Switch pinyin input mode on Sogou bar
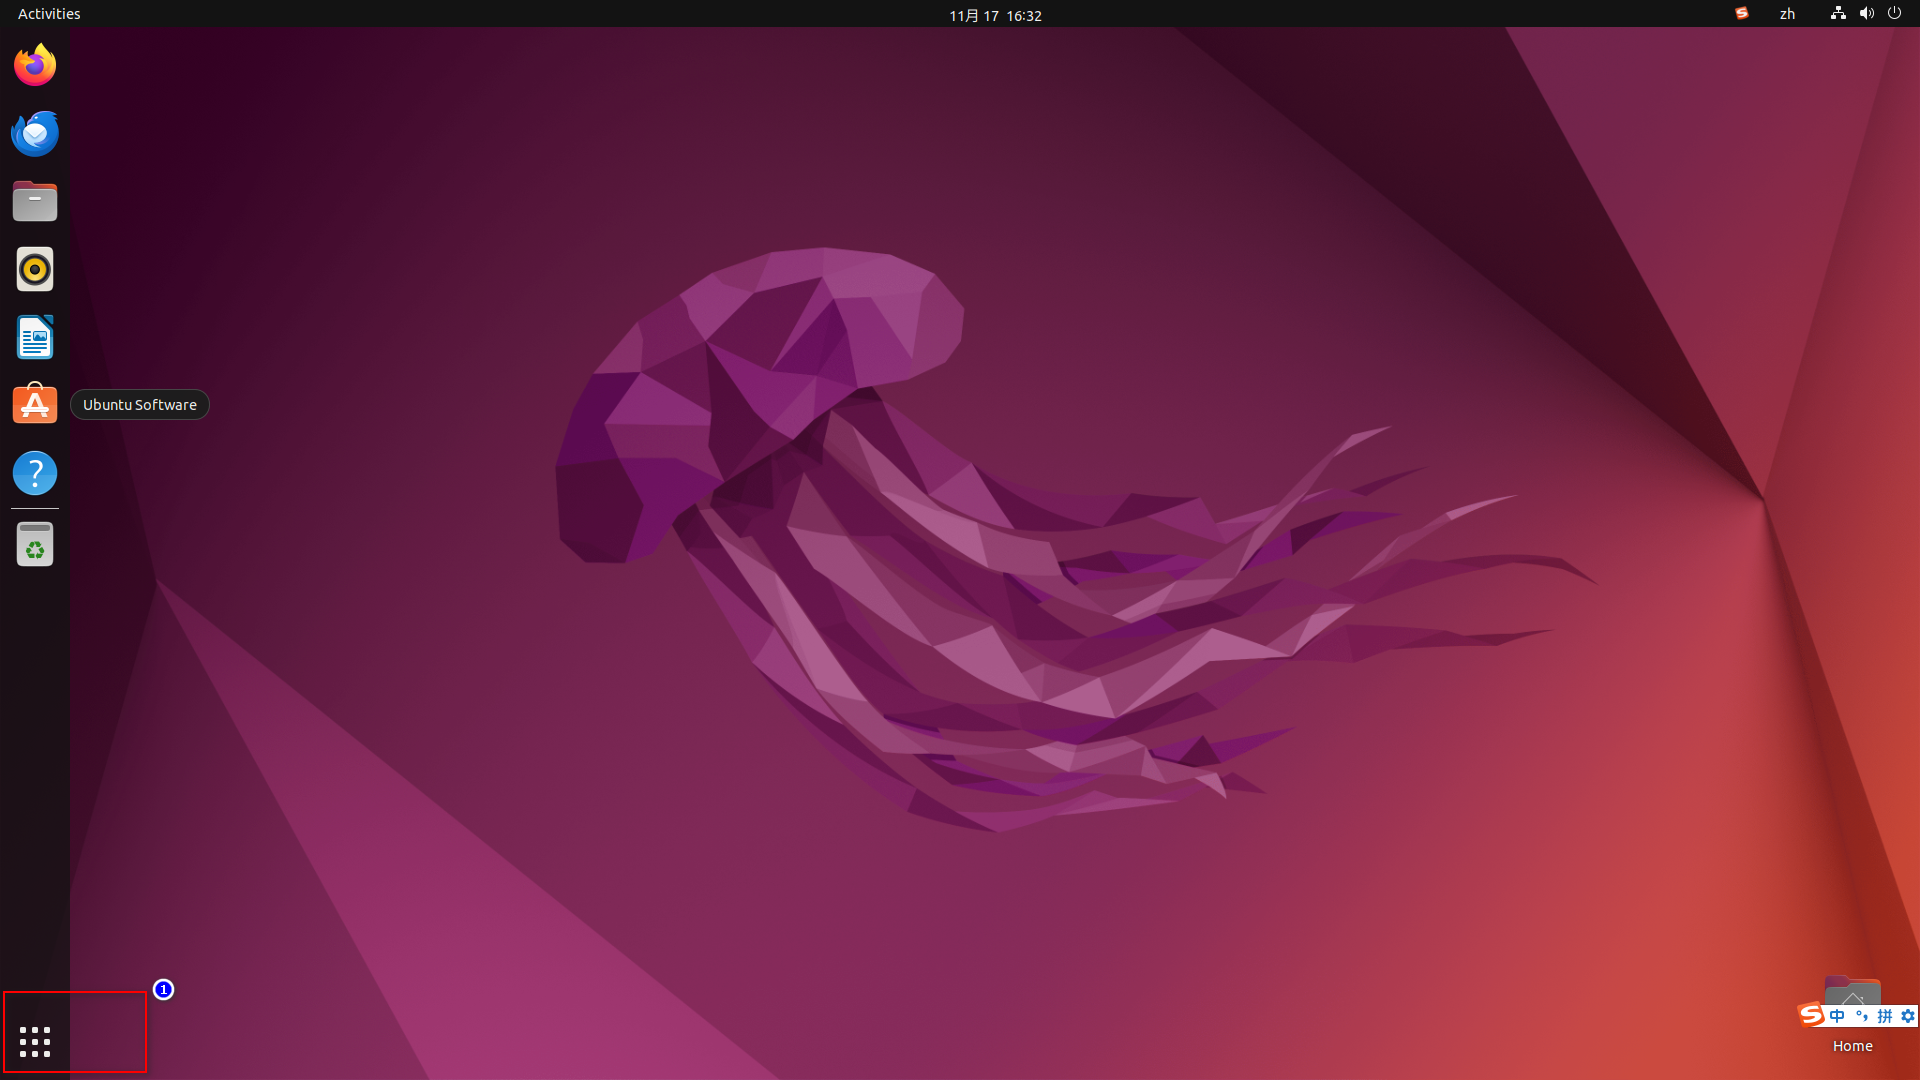 tap(1885, 1016)
